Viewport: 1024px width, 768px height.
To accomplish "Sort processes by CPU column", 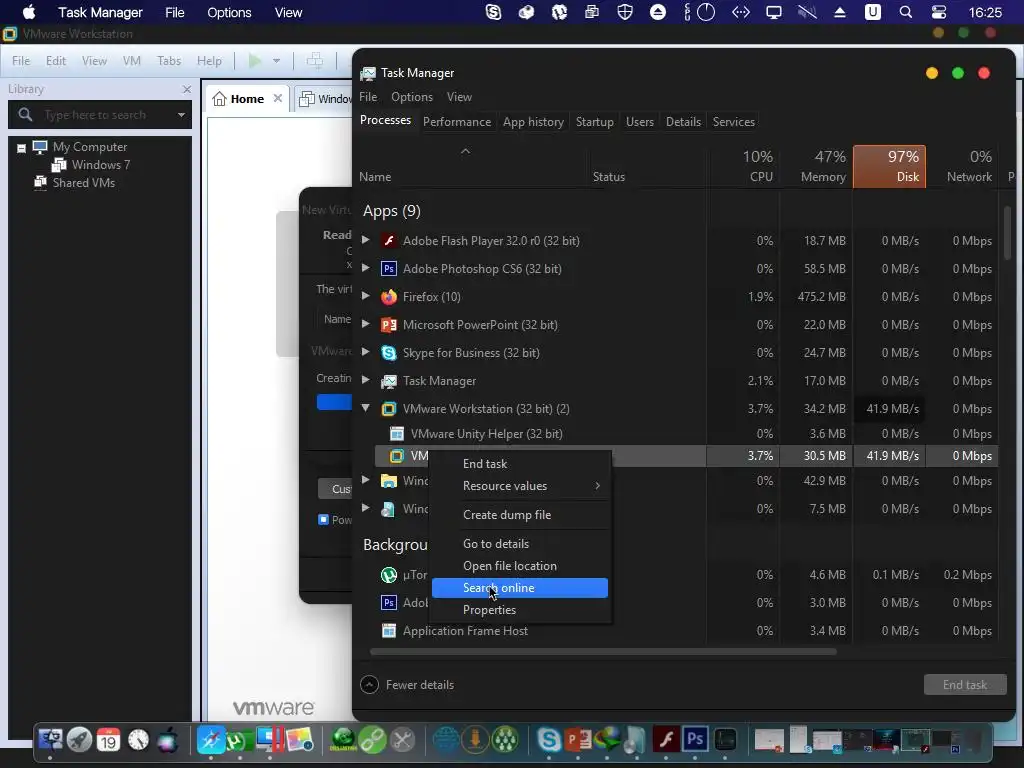I will click(x=744, y=167).
